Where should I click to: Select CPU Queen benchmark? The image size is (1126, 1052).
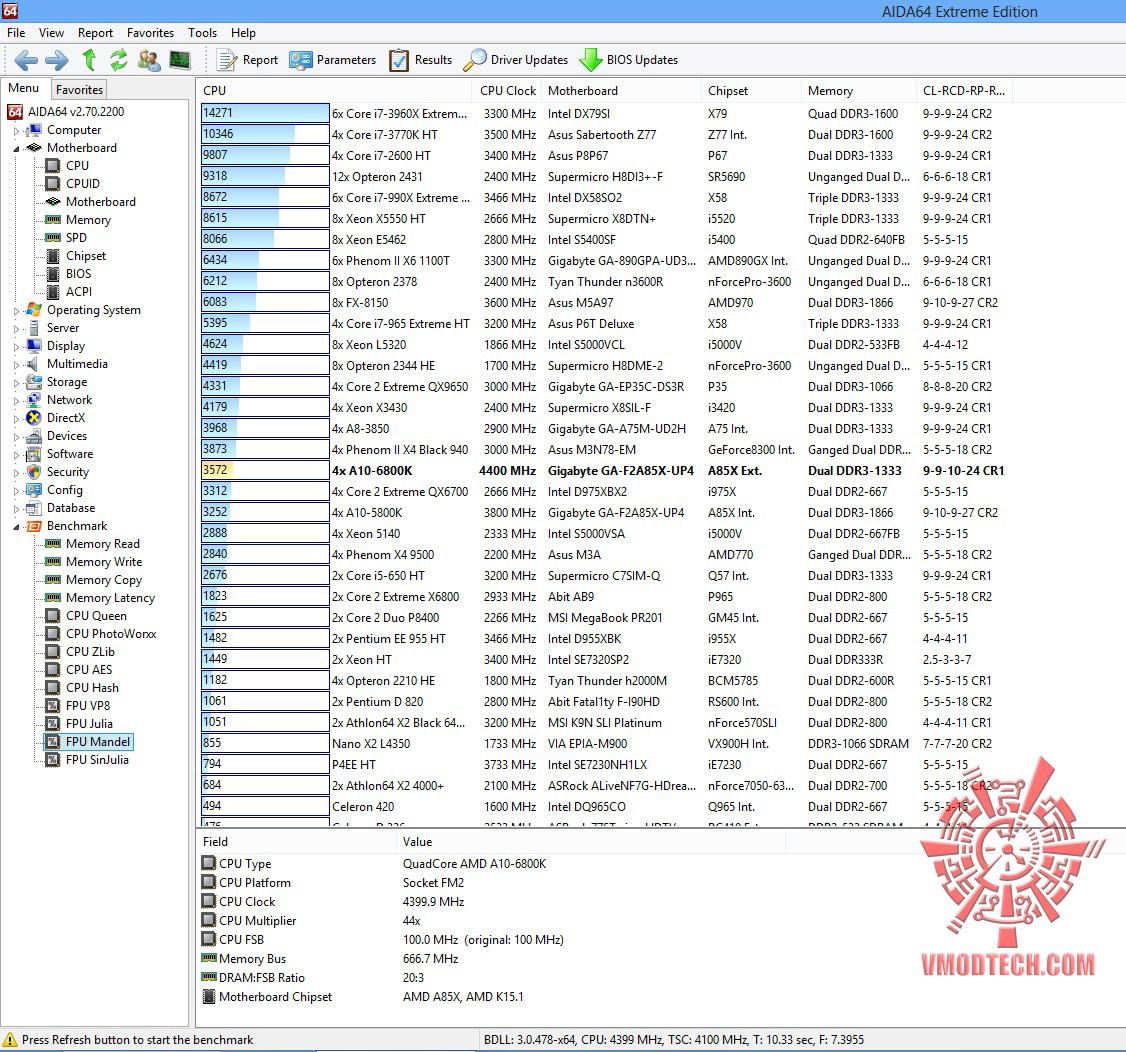96,615
